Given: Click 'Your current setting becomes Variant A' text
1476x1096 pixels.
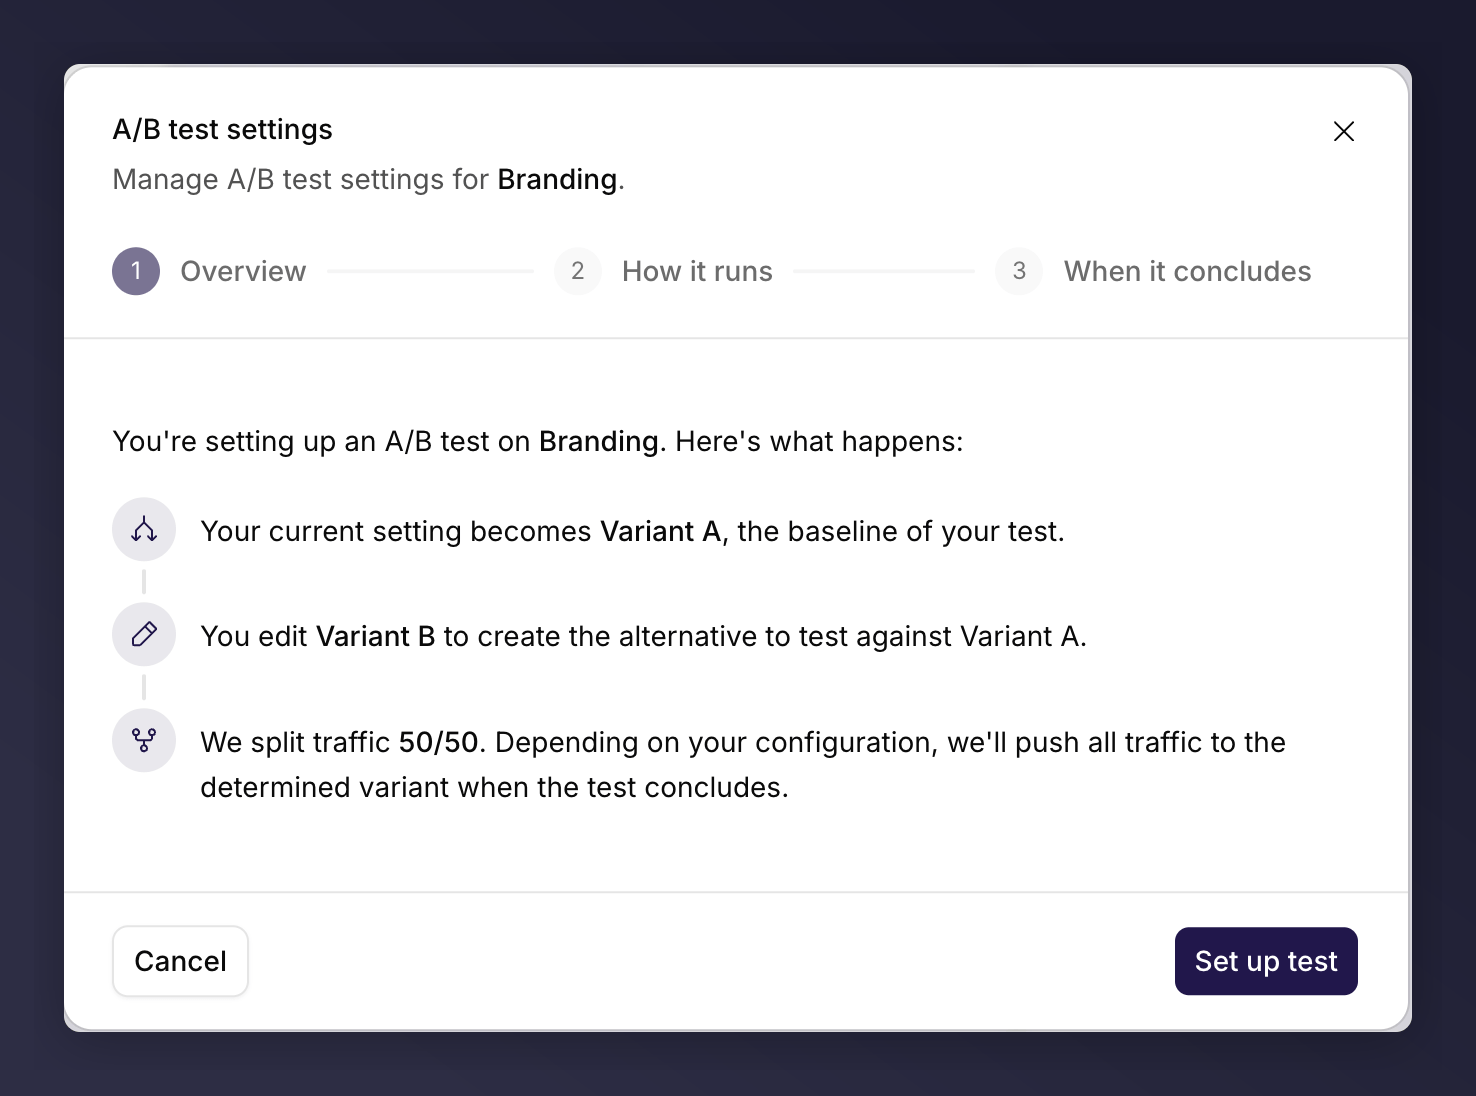Looking at the screenshot, I should tap(632, 531).
